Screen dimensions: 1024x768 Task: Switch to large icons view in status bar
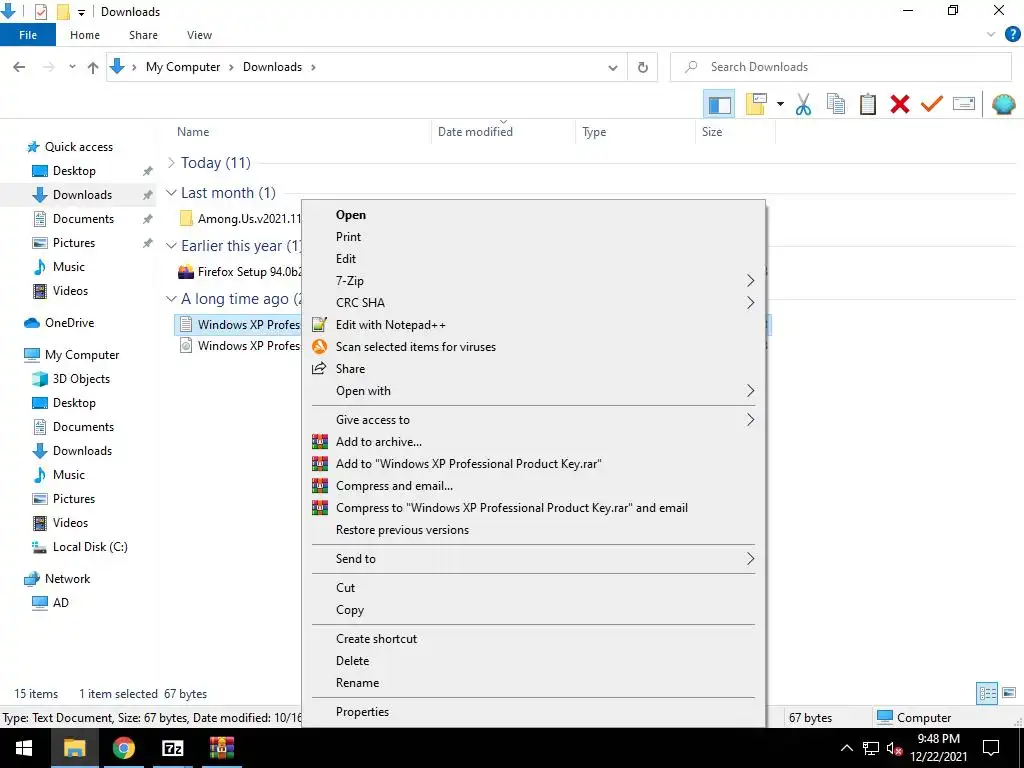pos(1009,694)
